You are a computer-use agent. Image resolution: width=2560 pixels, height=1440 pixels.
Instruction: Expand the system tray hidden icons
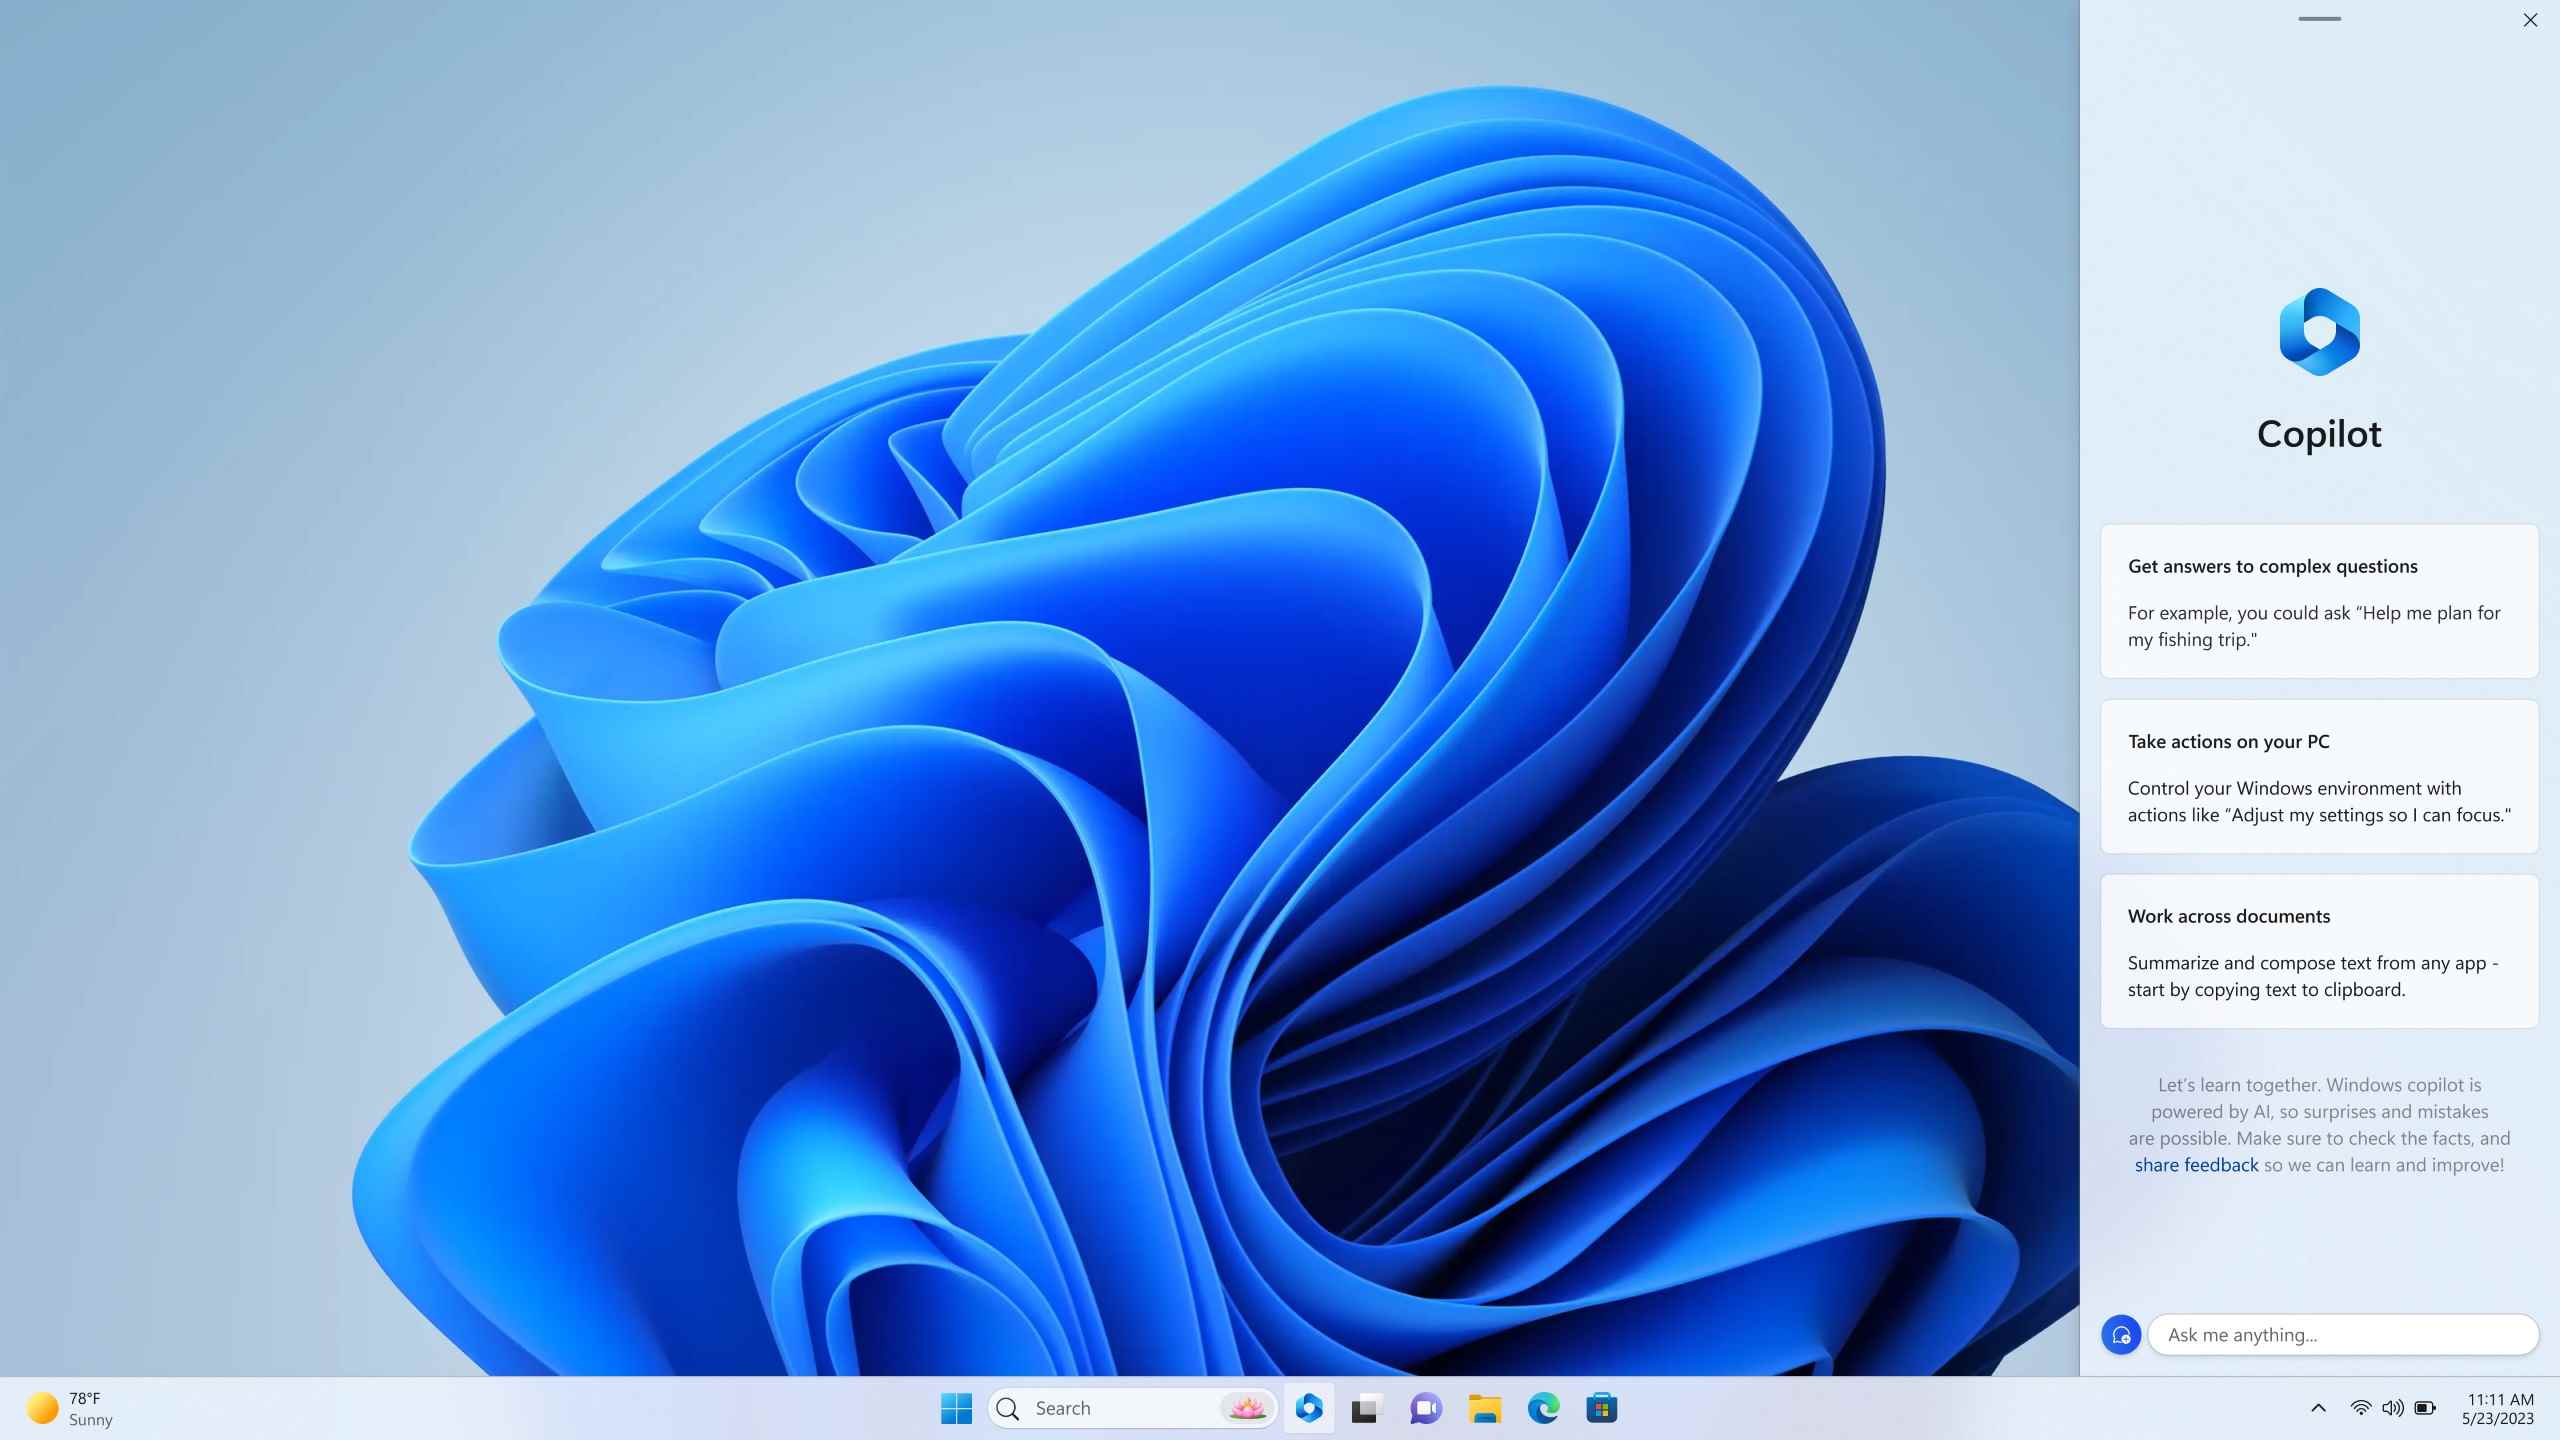pos(2317,1408)
